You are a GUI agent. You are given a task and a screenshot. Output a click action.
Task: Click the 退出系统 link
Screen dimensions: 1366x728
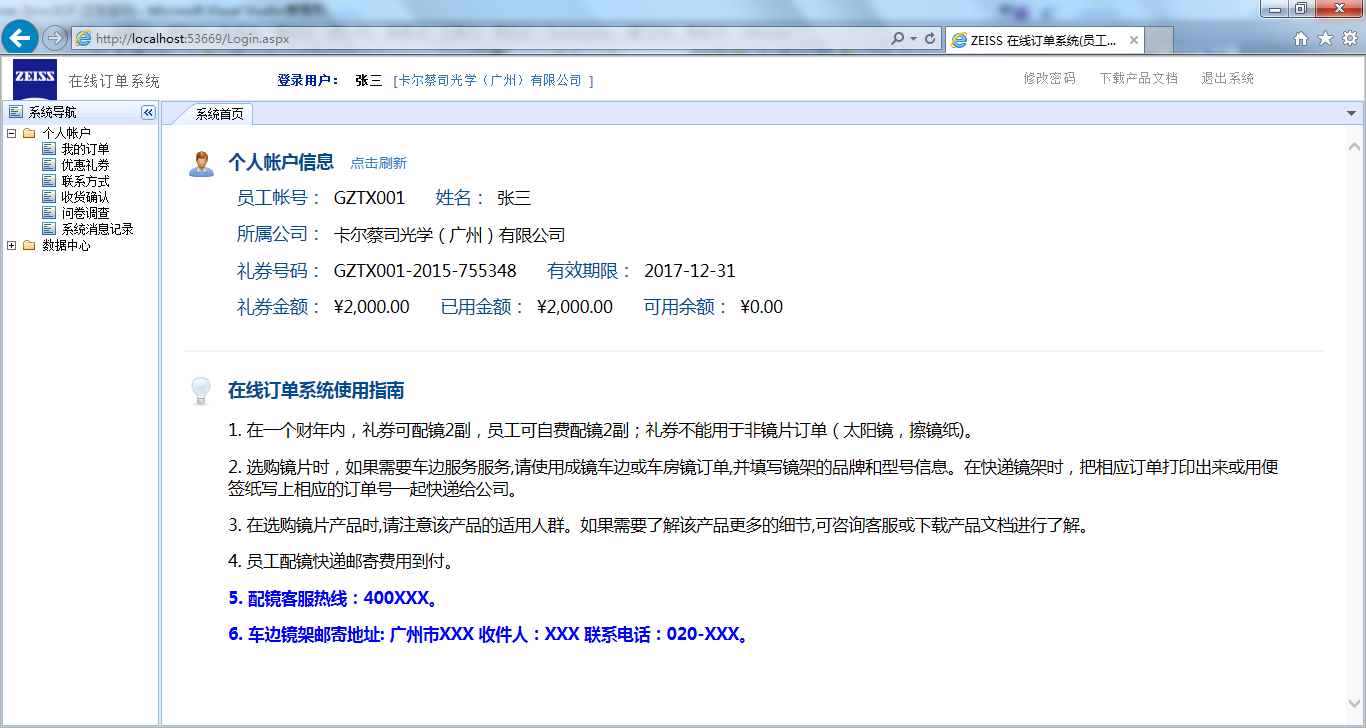click(1227, 78)
